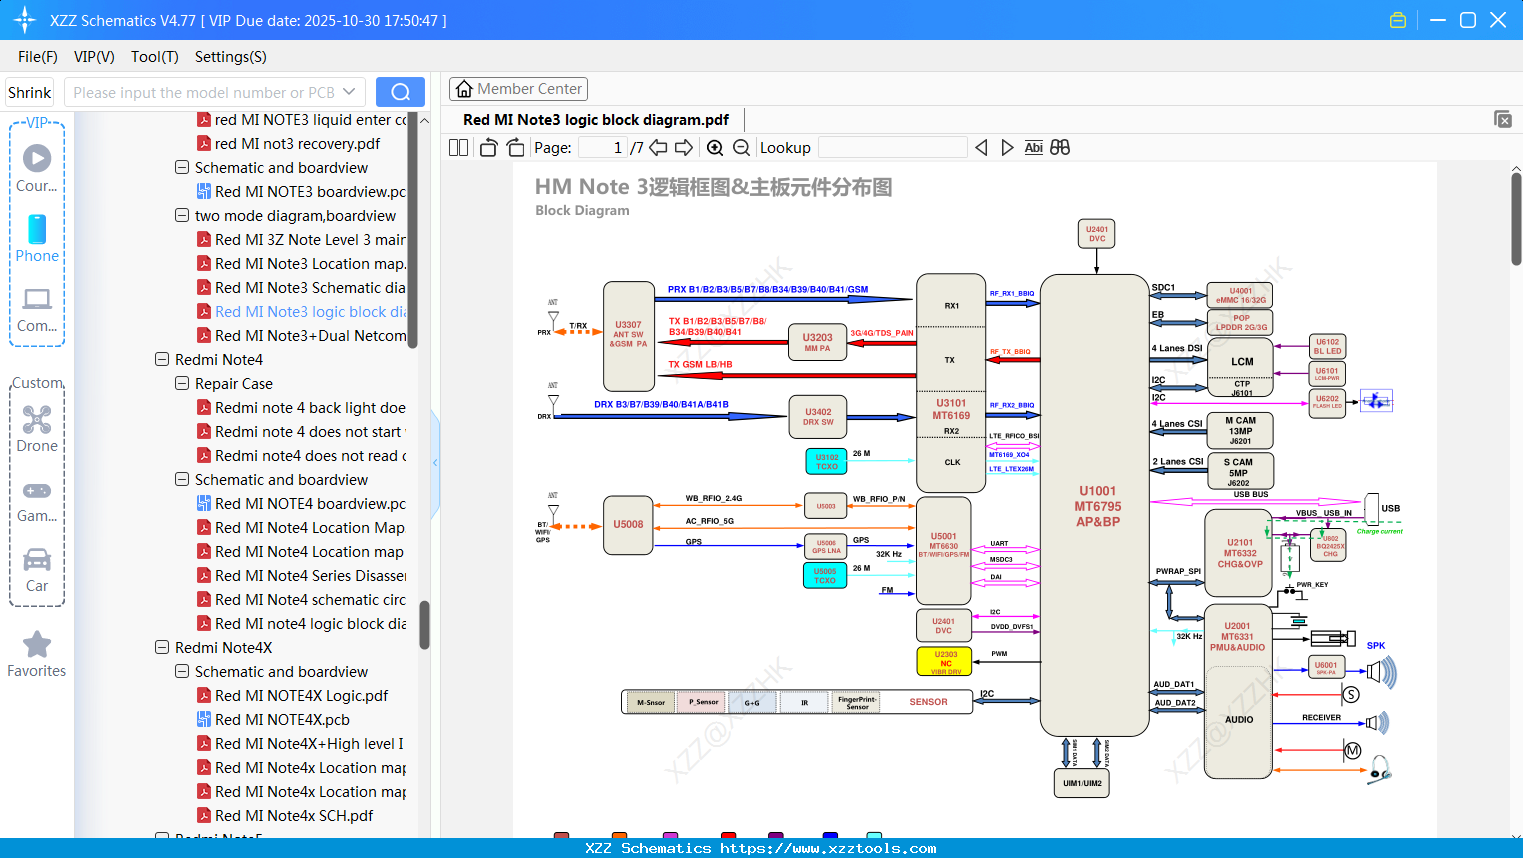Image resolution: width=1523 pixels, height=858 pixels.
Task: Click the zoom in magnifier icon
Action: [715, 148]
